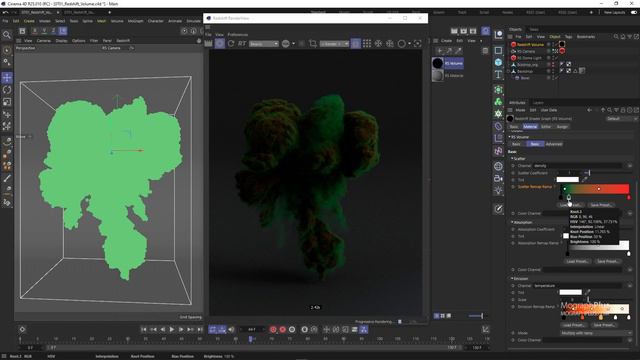Open the Scatter Channel density dropdown arrow
Viewport: 640px width, 360px height.
click(x=630, y=166)
